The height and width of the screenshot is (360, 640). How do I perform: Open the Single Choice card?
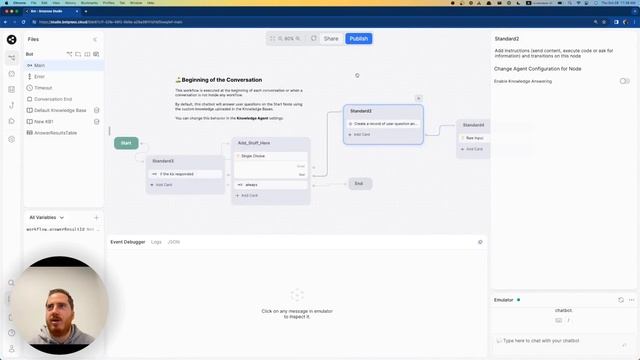271,156
